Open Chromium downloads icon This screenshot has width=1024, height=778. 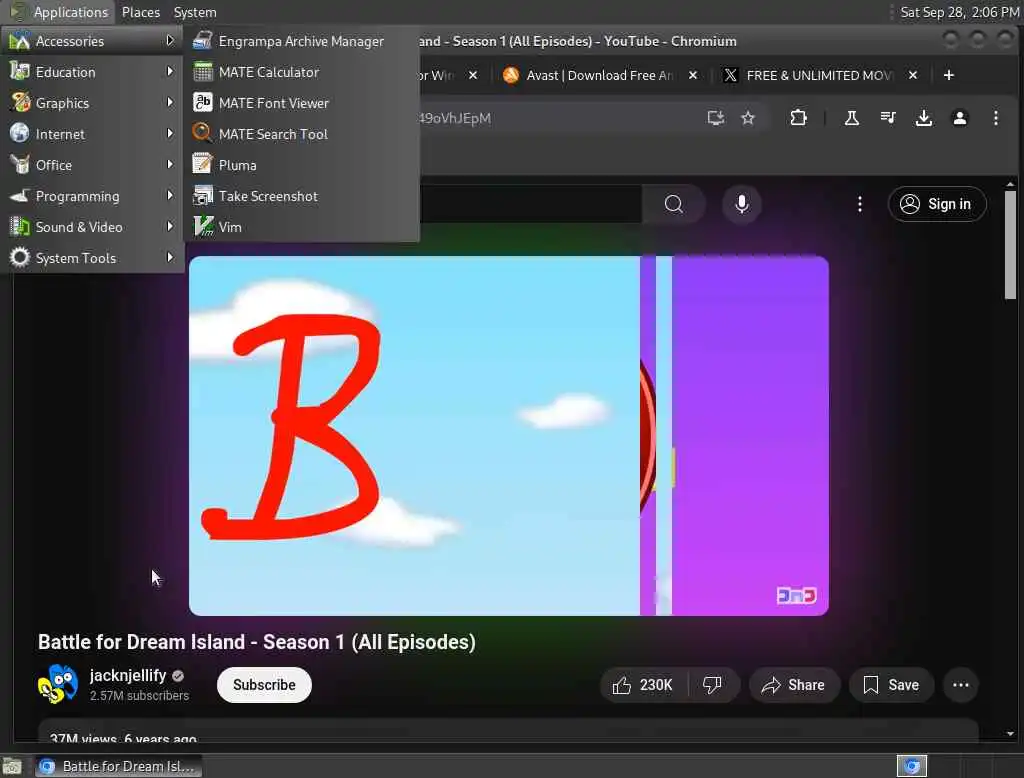pos(923,118)
